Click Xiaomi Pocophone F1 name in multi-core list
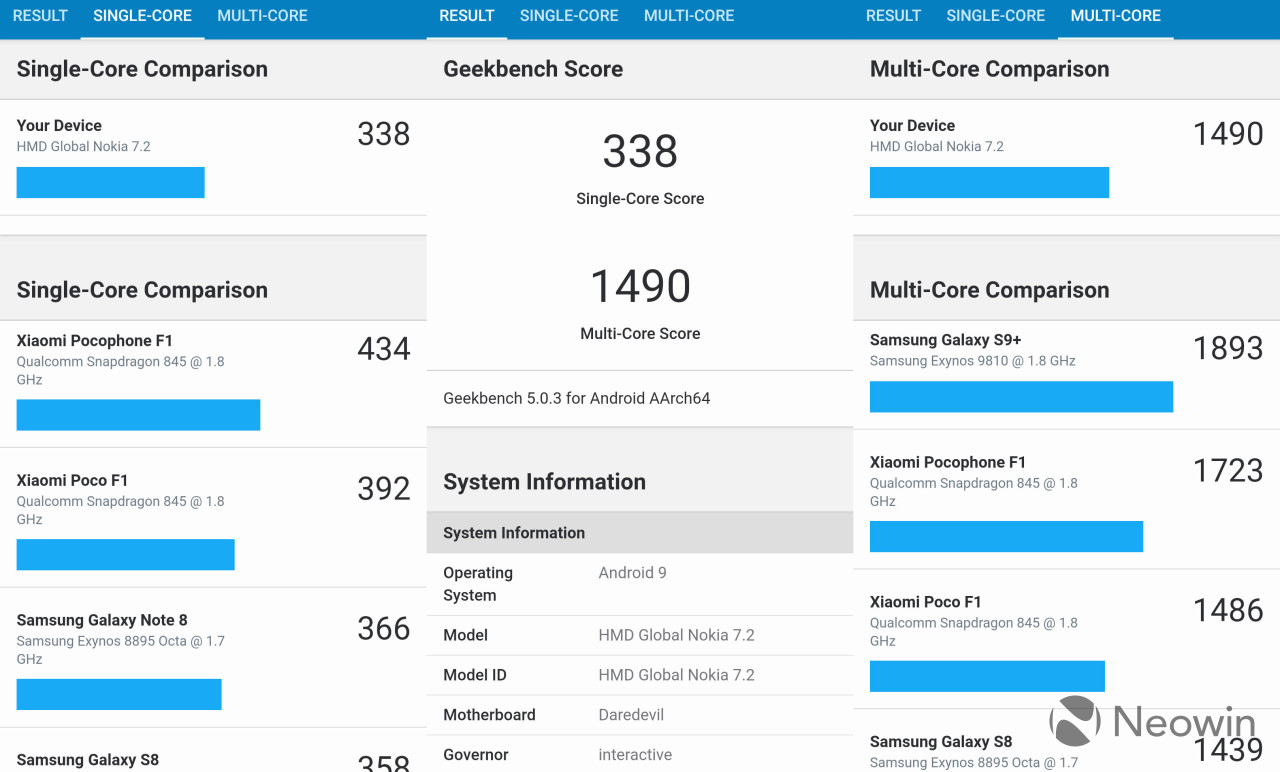Image resolution: width=1280 pixels, height=772 pixels. coord(948,462)
